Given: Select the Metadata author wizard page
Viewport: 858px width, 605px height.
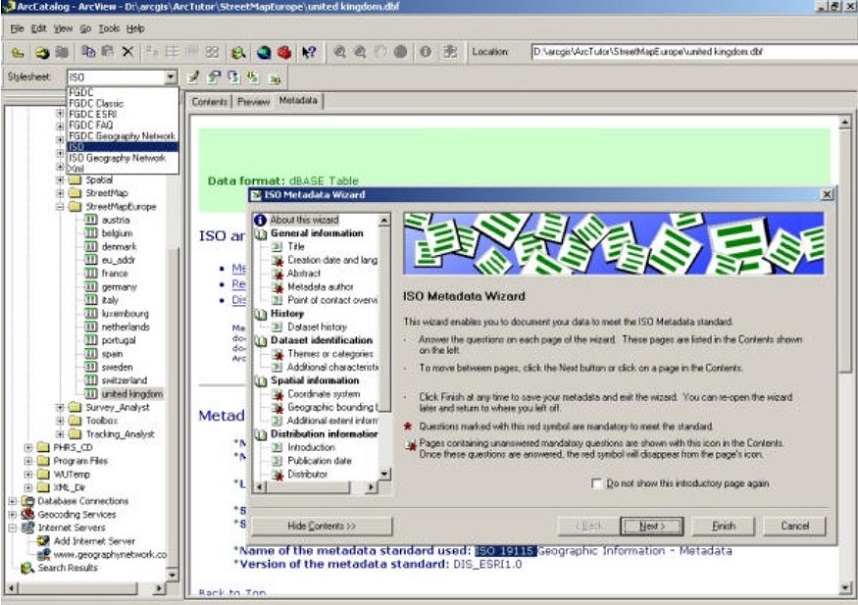Looking at the screenshot, I should pos(321,287).
